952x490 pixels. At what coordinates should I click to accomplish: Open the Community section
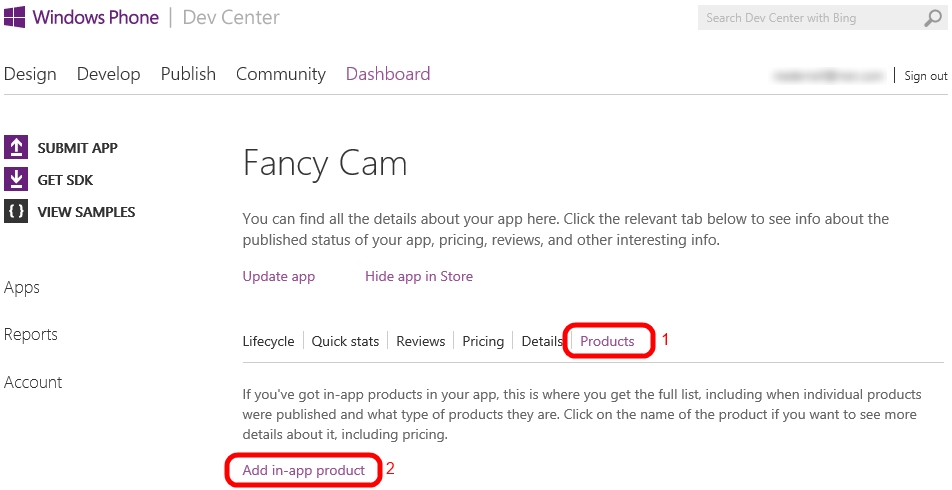pos(281,74)
